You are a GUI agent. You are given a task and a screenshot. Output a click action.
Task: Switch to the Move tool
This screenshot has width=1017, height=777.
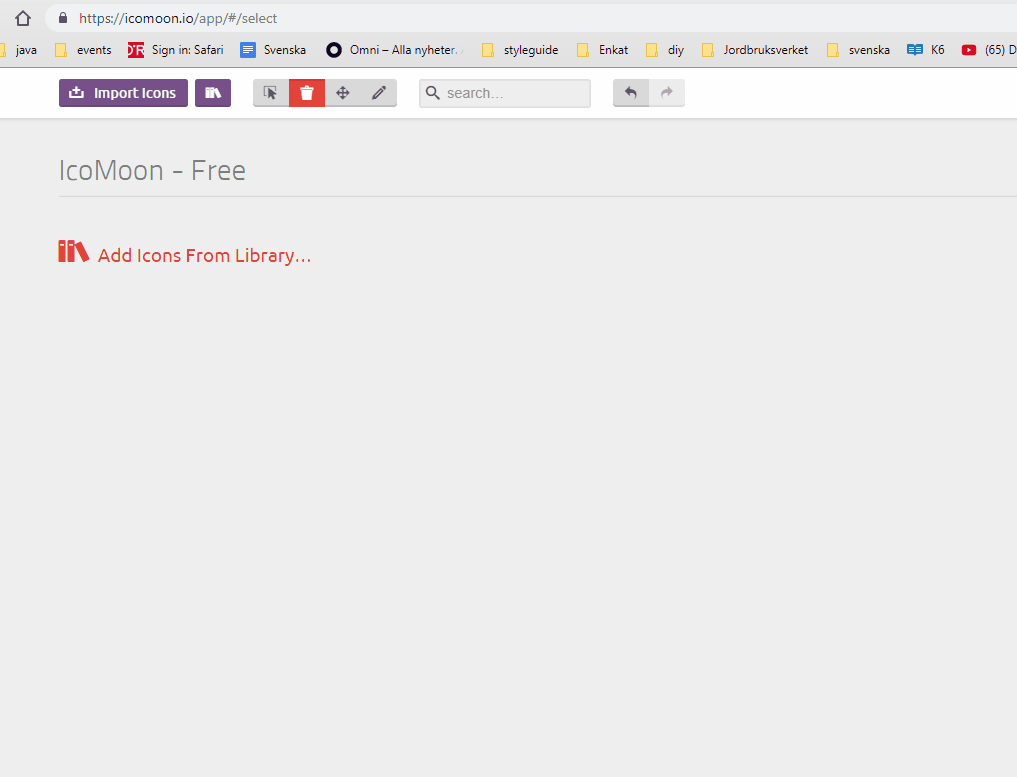pyautogui.click(x=343, y=93)
